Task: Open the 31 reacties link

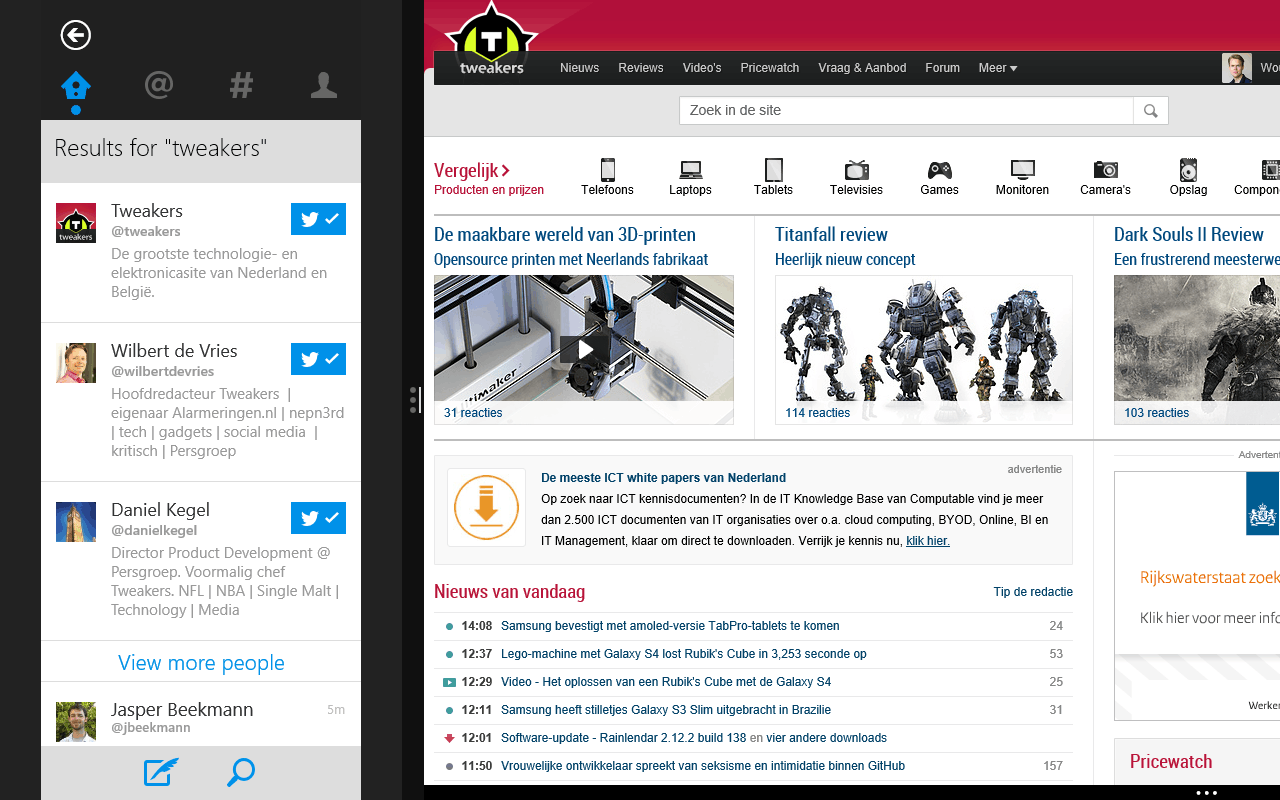Action: [x=473, y=413]
